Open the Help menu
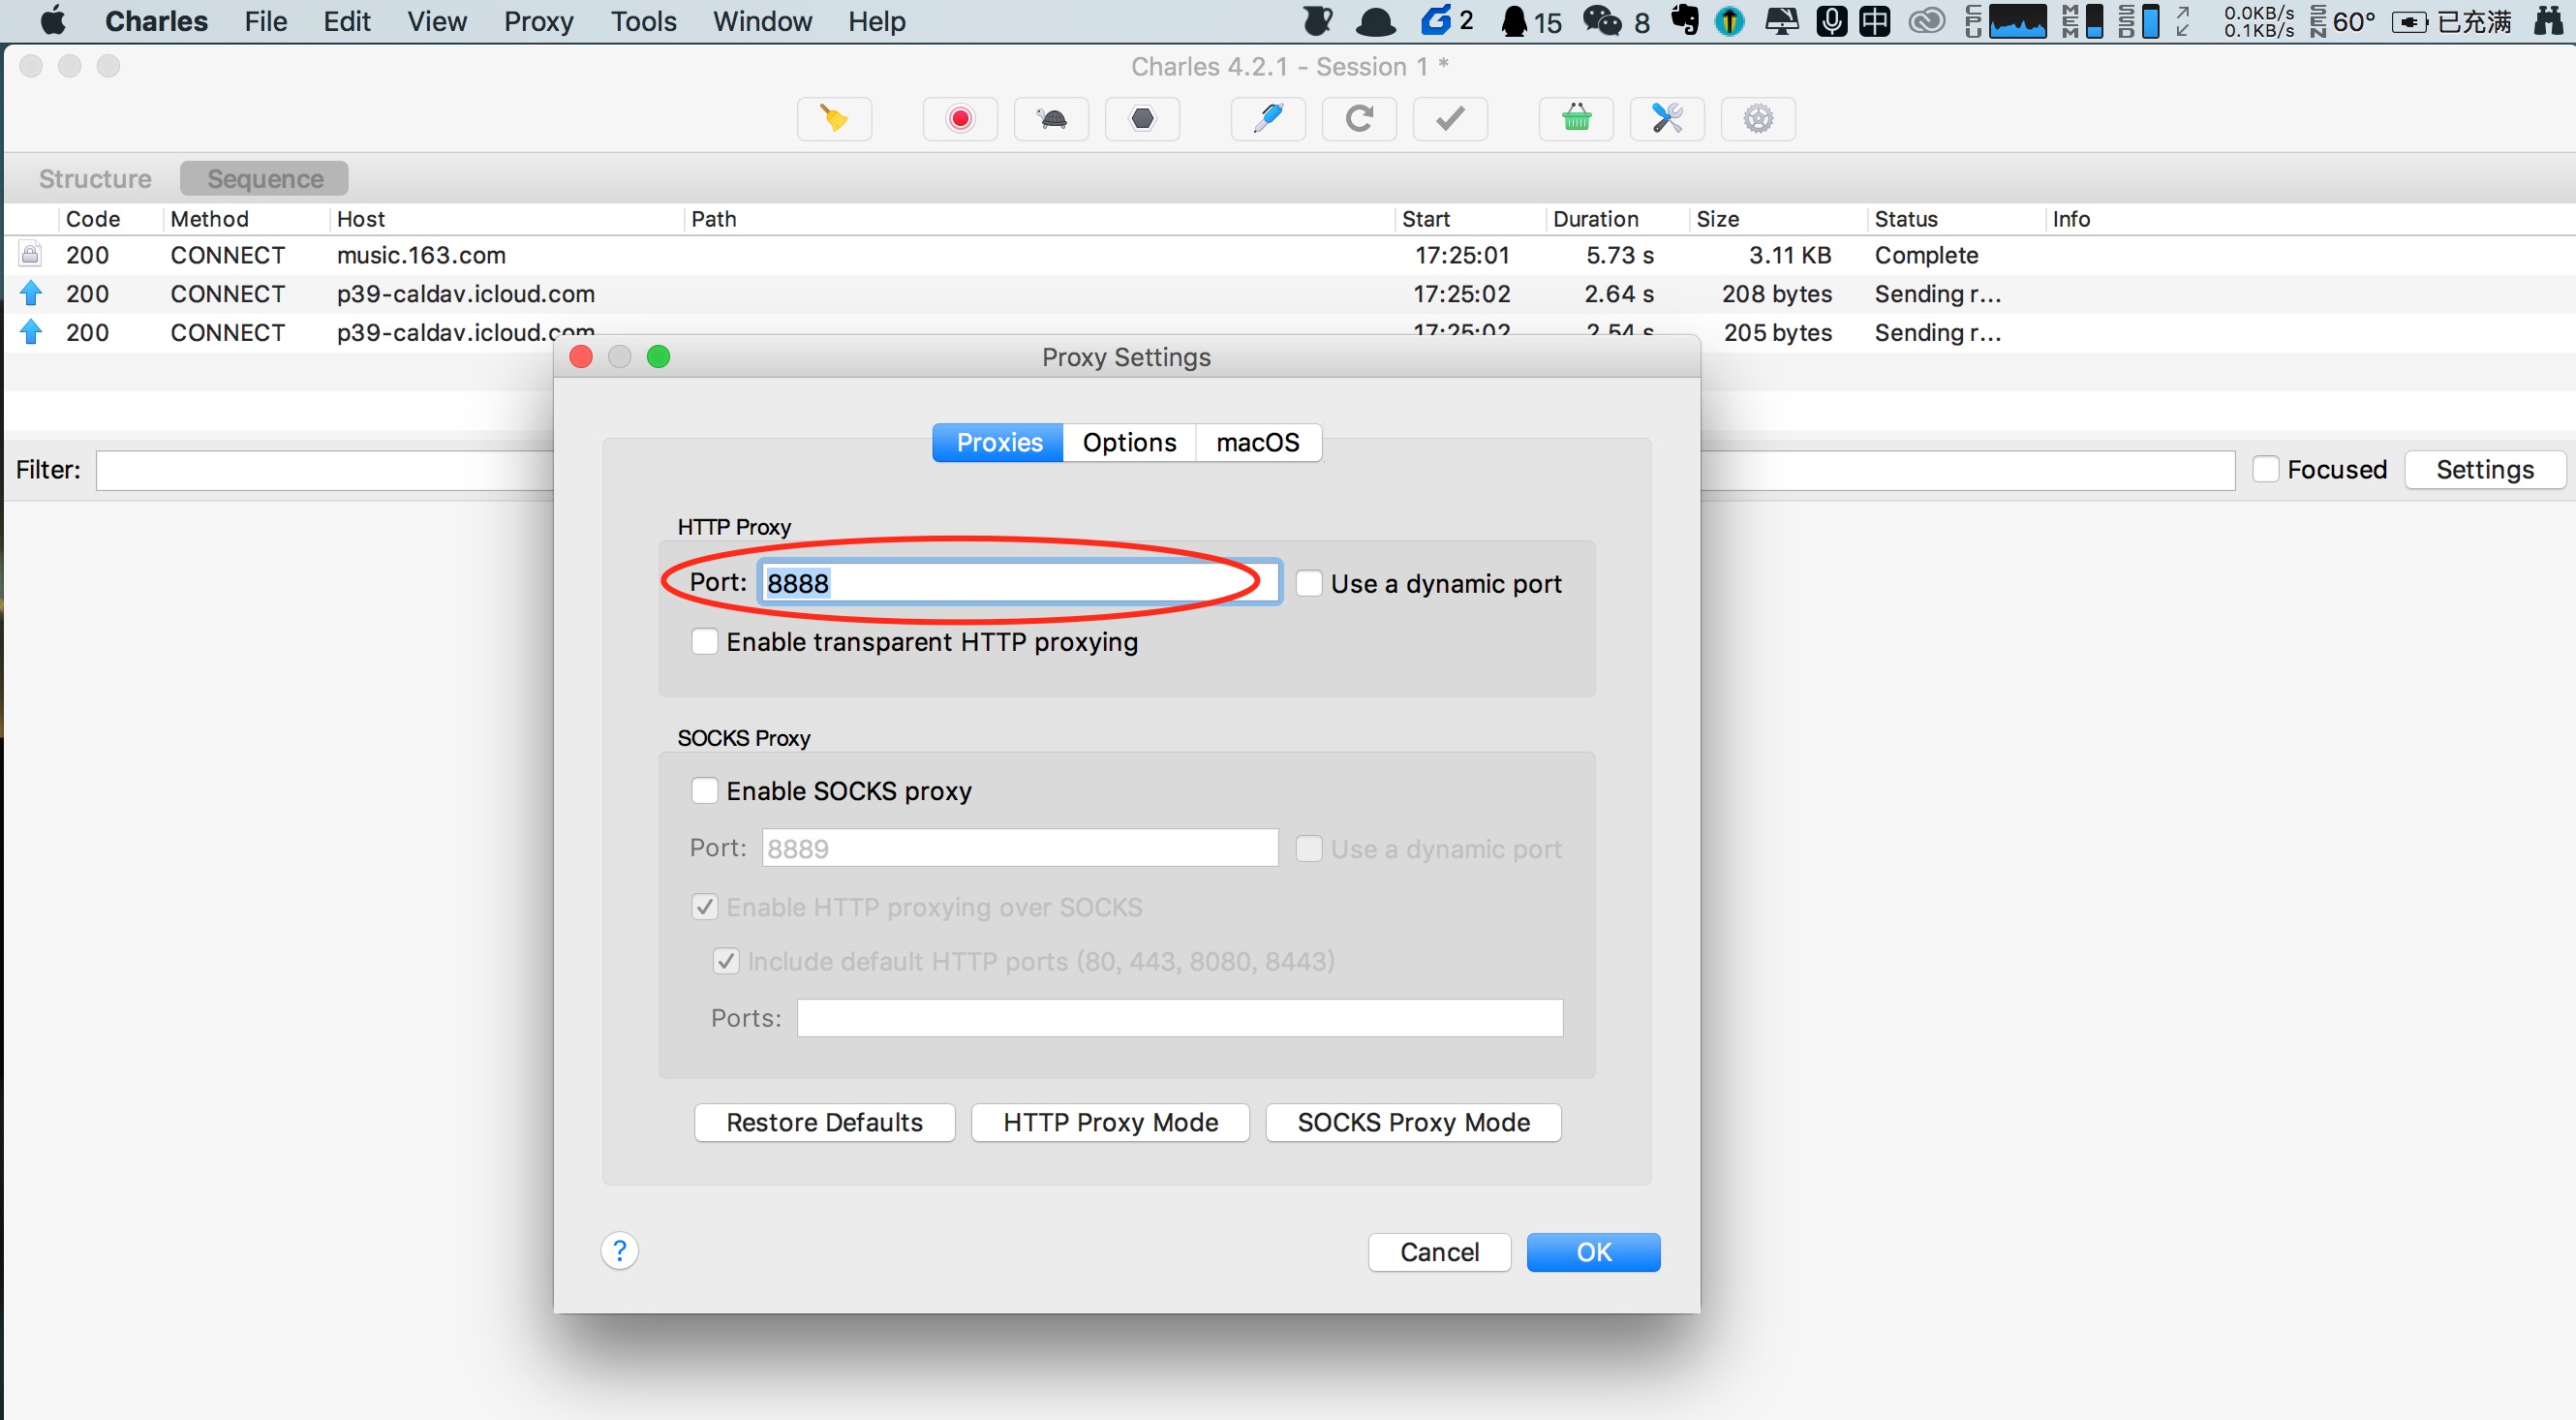 tap(877, 21)
